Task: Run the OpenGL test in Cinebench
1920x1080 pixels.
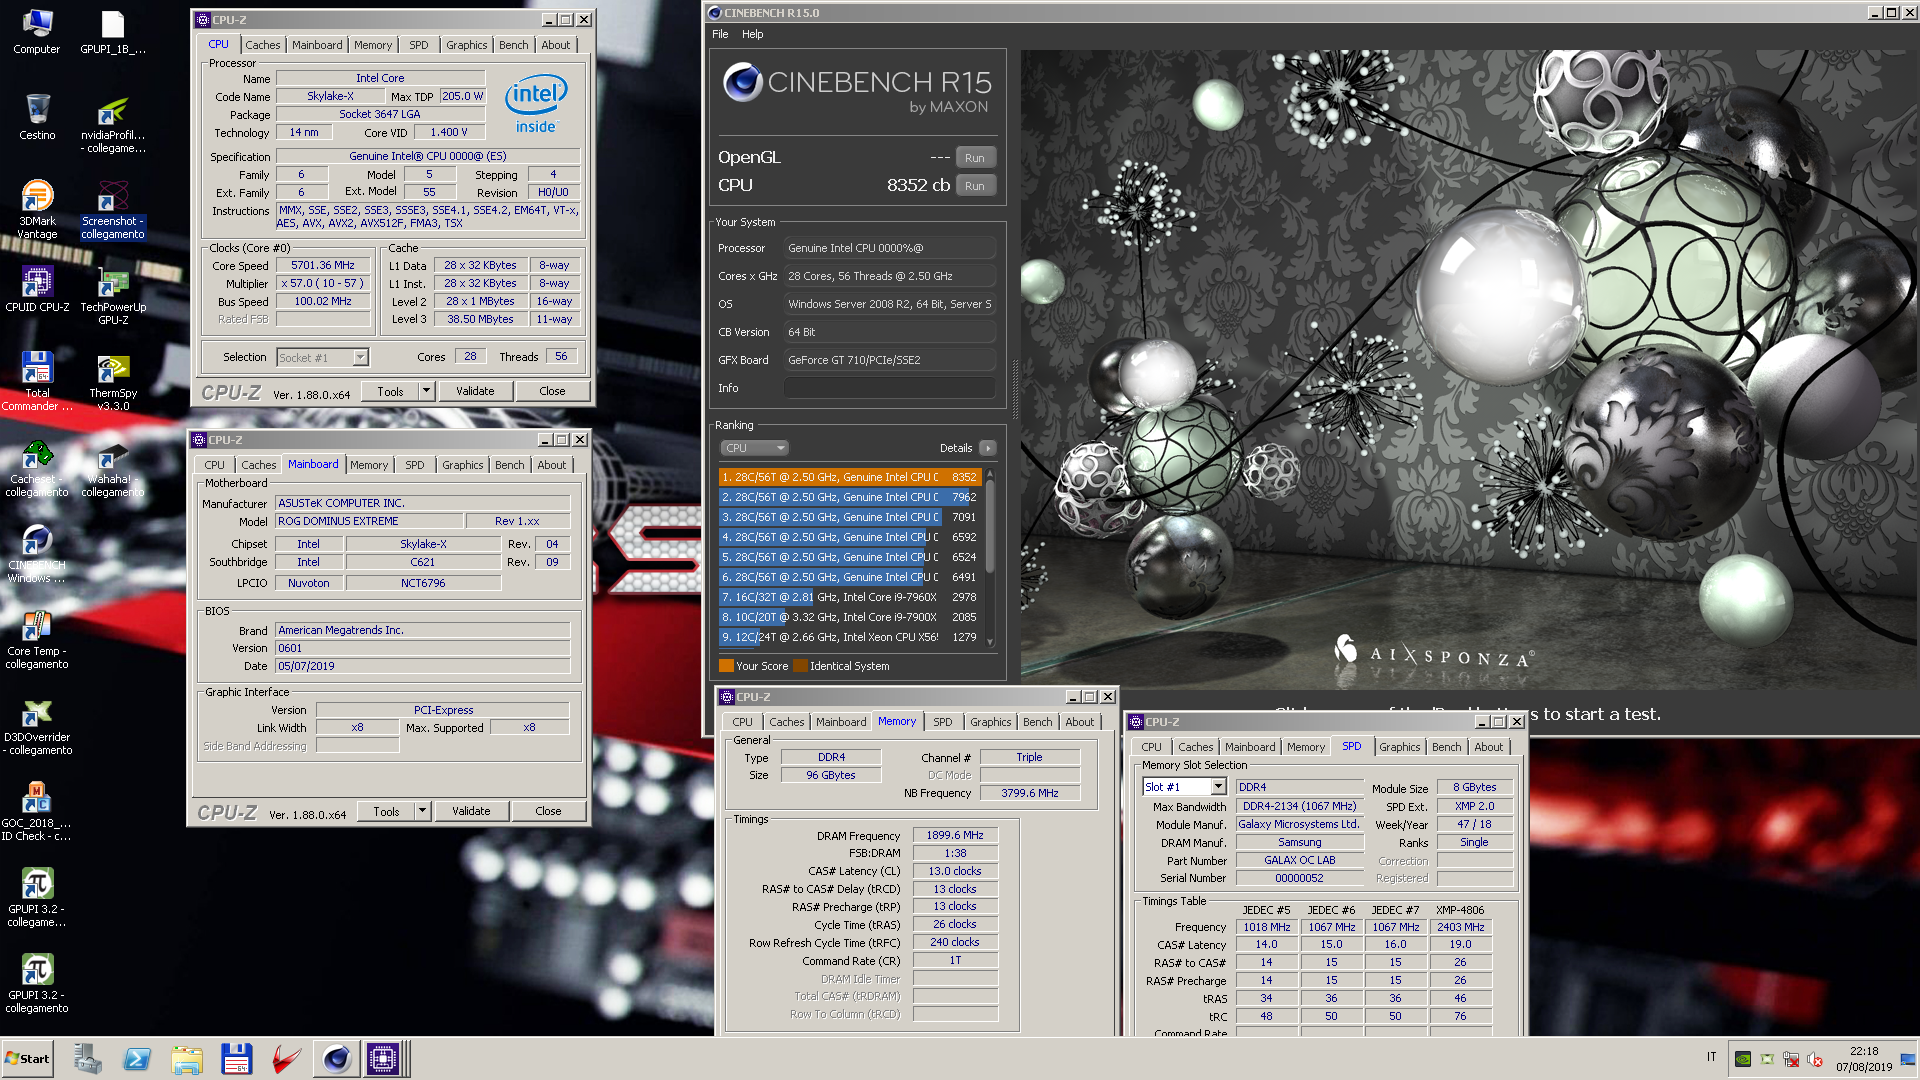Action: click(975, 158)
